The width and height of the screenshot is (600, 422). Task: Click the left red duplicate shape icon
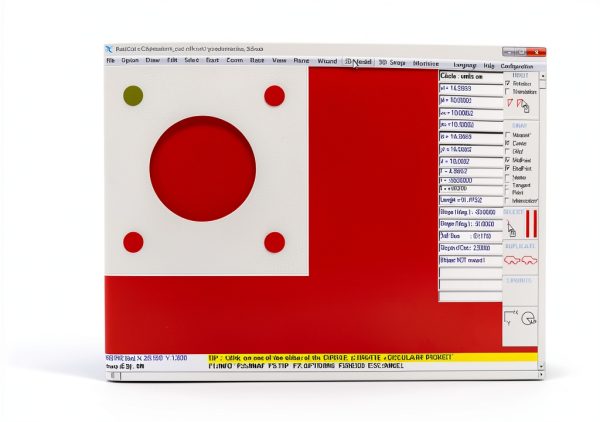(512, 261)
